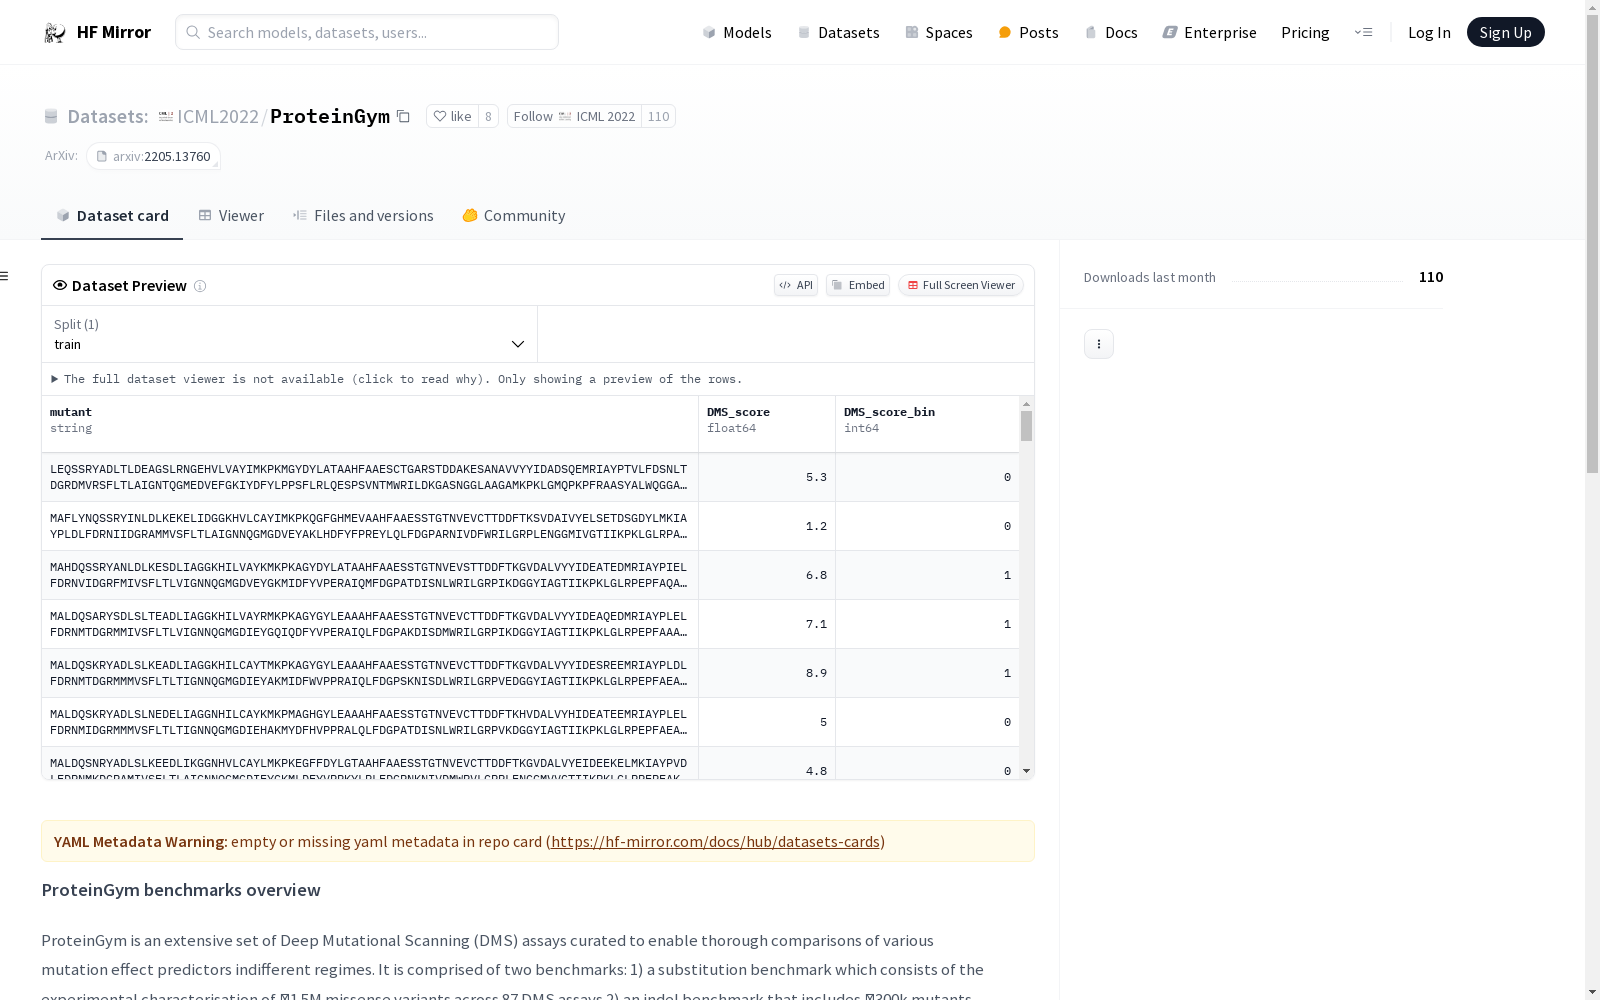
Task: Open the three-dot options menu
Action: pos(1099,344)
